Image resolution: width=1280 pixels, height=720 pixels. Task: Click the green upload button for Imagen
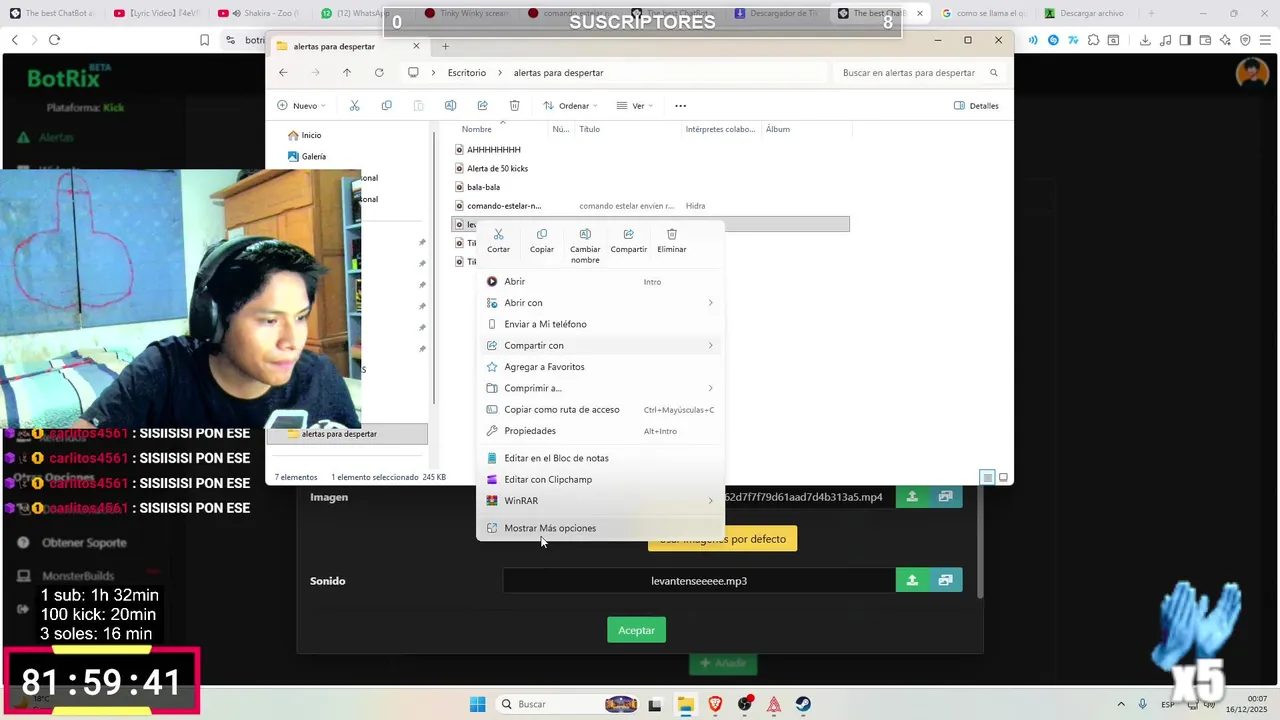point(912,496)
